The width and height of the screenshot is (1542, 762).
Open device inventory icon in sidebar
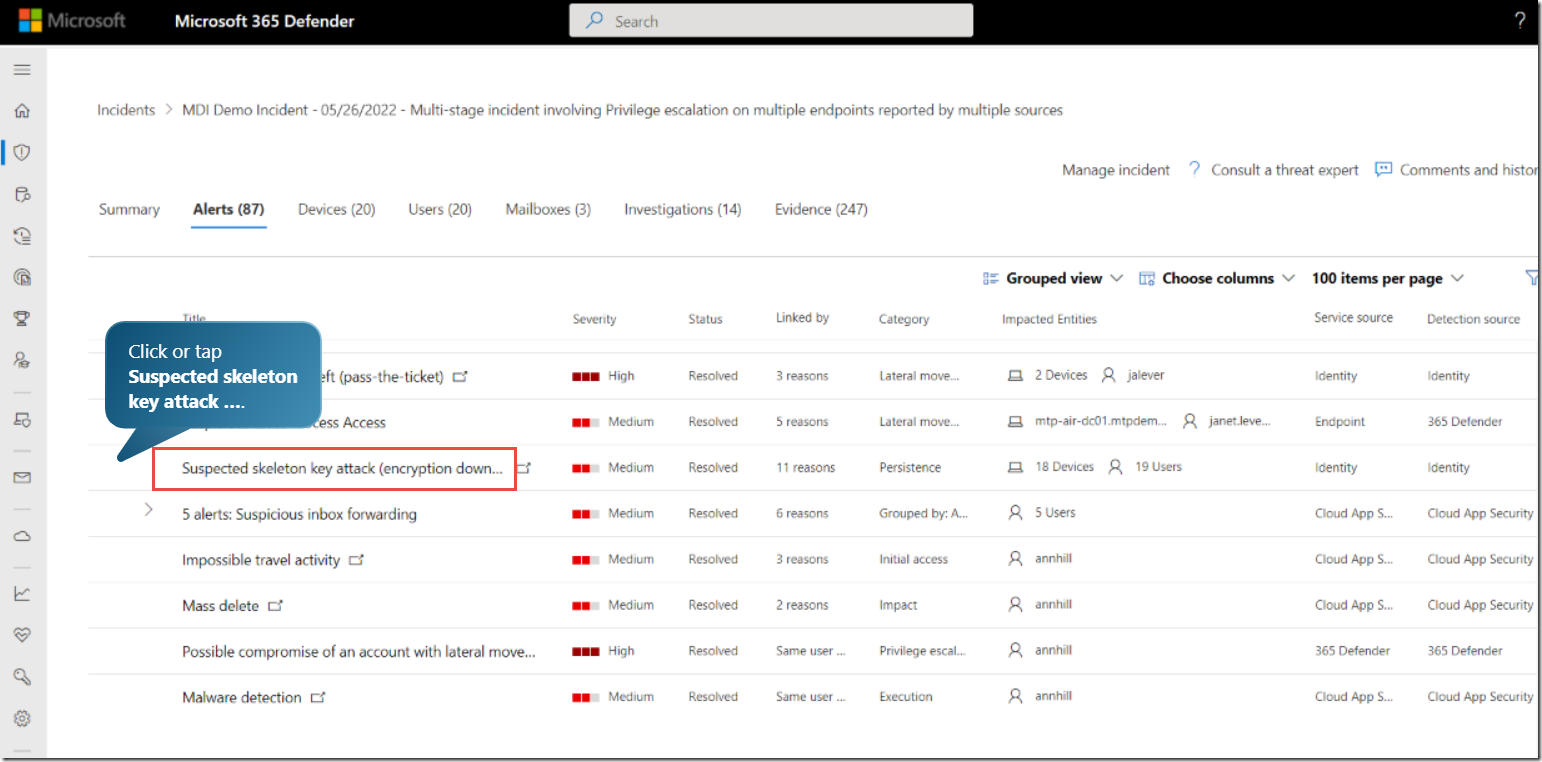(22, 420)
